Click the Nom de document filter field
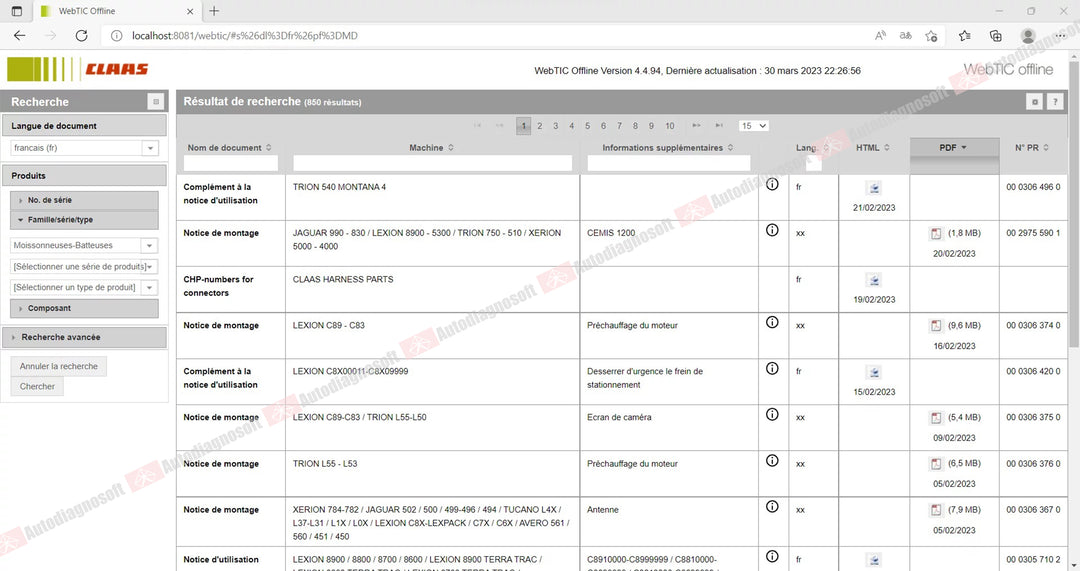Image resolution: width=1080 pixels, height=571 pixels. coord(231,163)
